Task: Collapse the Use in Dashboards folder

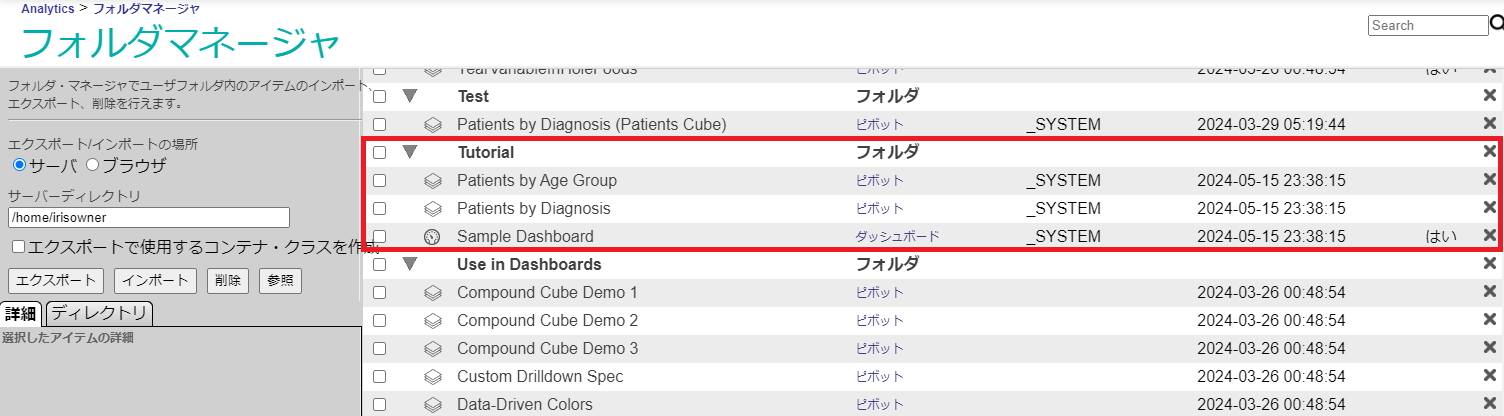Action: coord(410,265)
